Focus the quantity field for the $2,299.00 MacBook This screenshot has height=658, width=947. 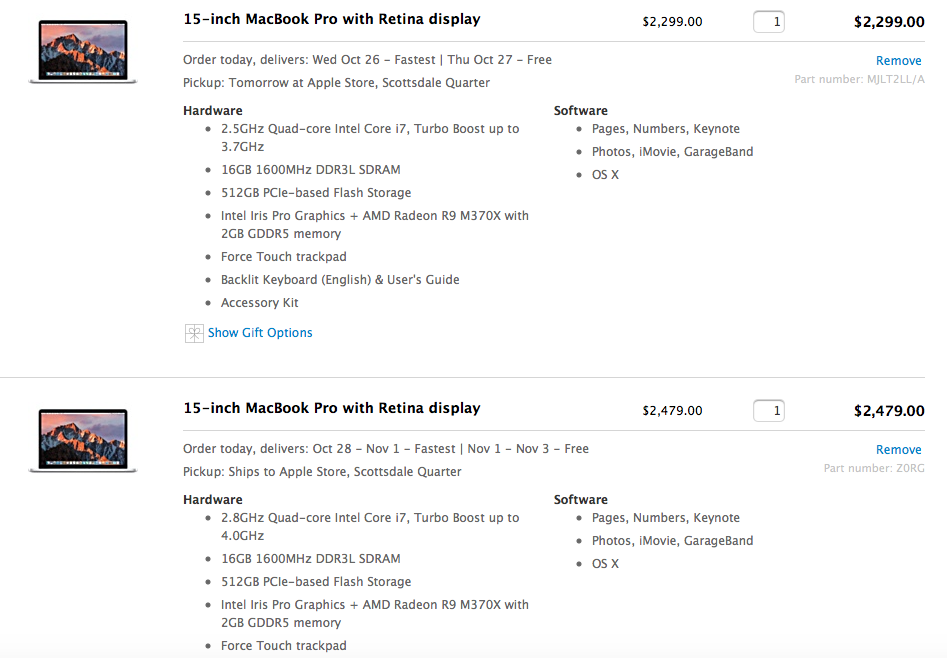tap(768, 21)
